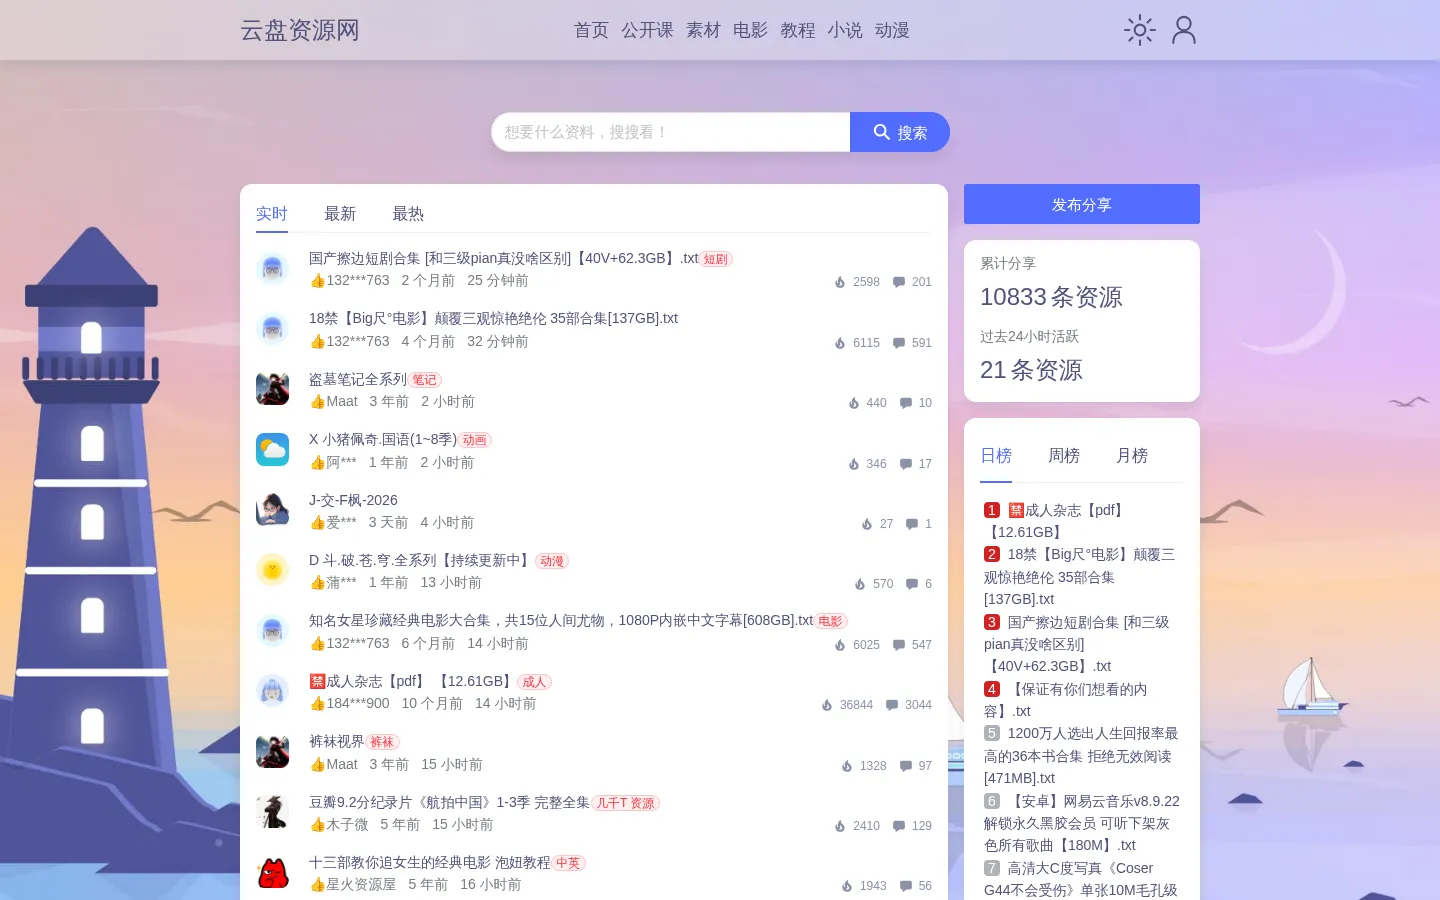Click flame icon on 豆瓣9.2分纪录片 row
The width and height of the screenshot is (1440, 900).
coord(840,826)
